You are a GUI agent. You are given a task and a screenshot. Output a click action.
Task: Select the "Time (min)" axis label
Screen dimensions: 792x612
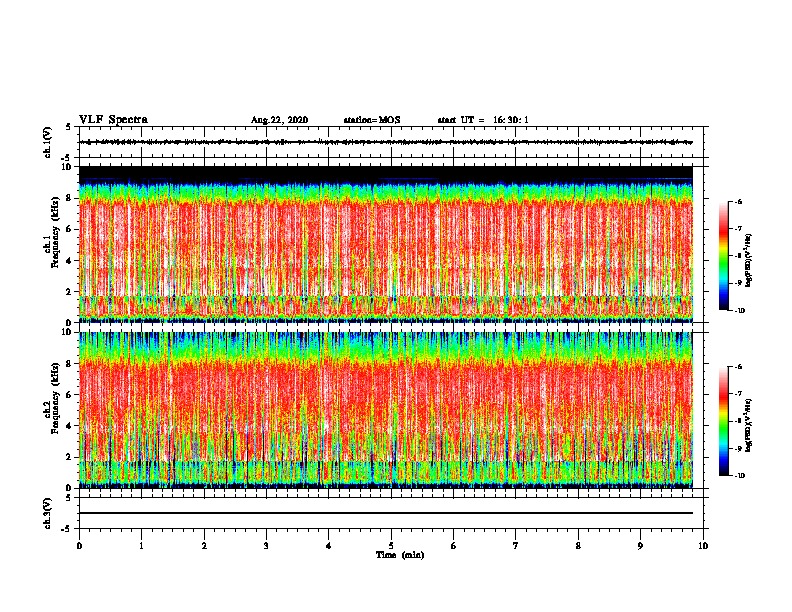tap(400, 555)
